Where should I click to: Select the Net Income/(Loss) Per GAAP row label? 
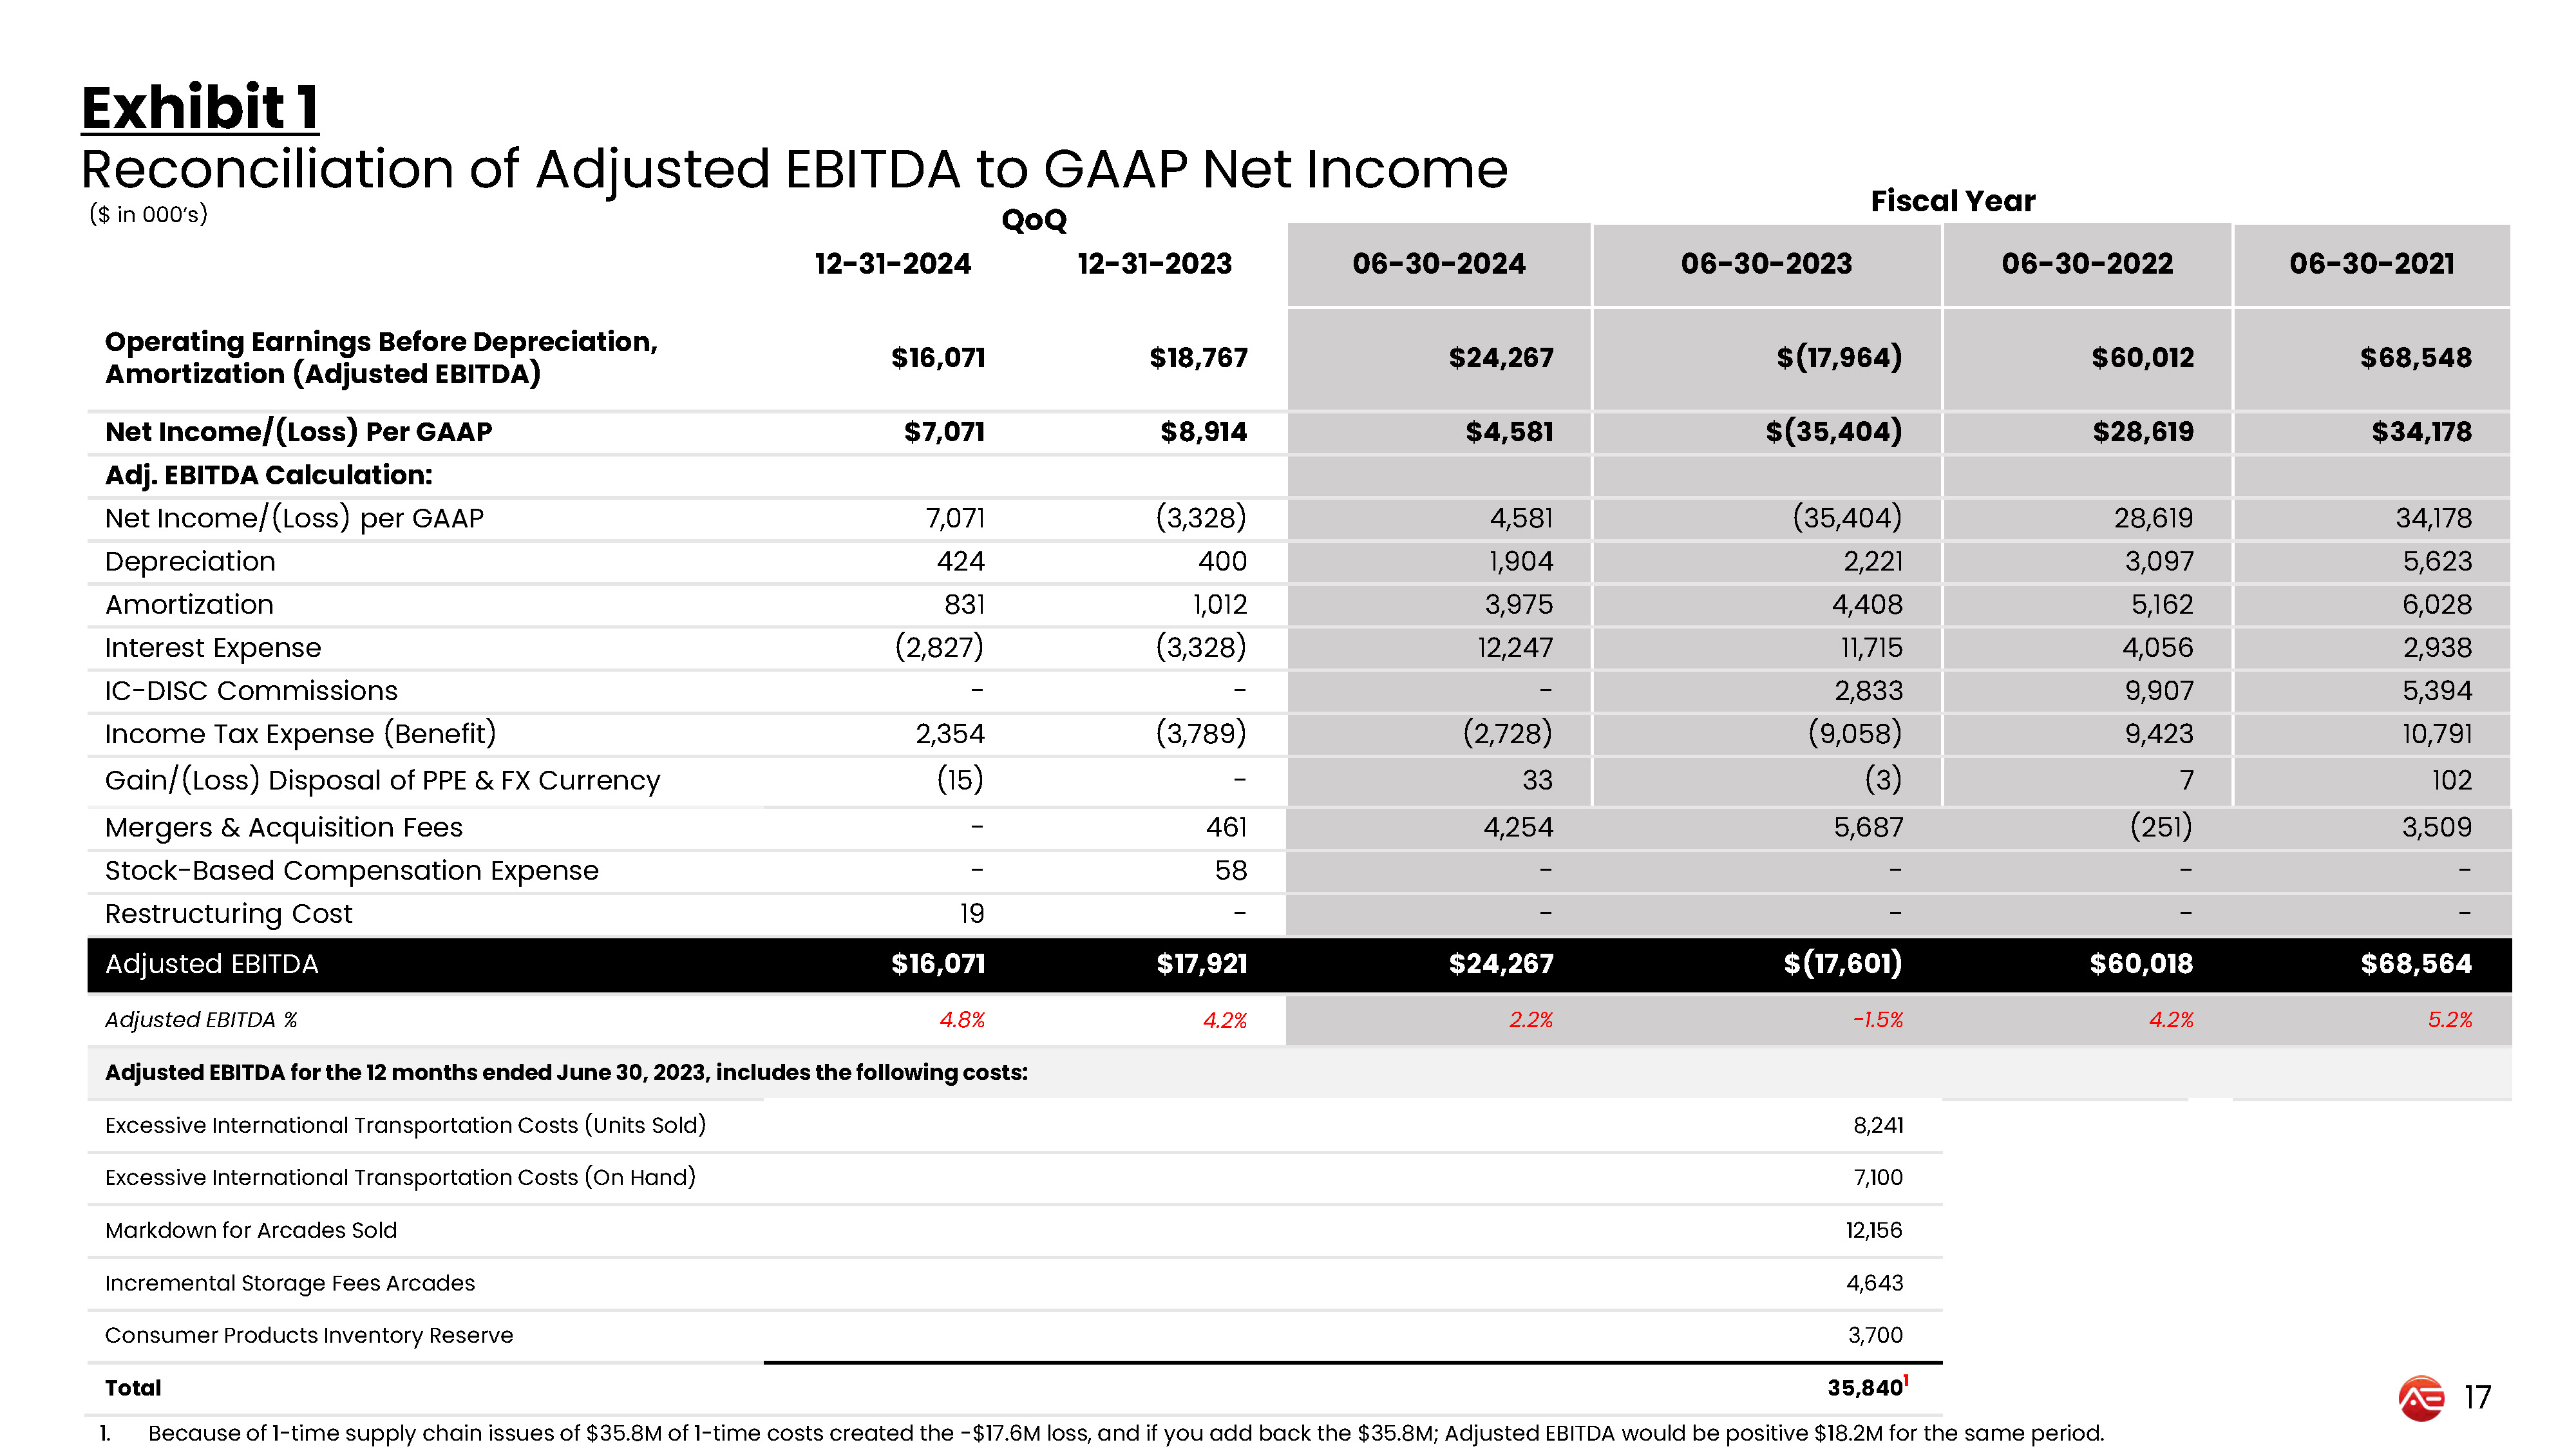click(298, 432)
